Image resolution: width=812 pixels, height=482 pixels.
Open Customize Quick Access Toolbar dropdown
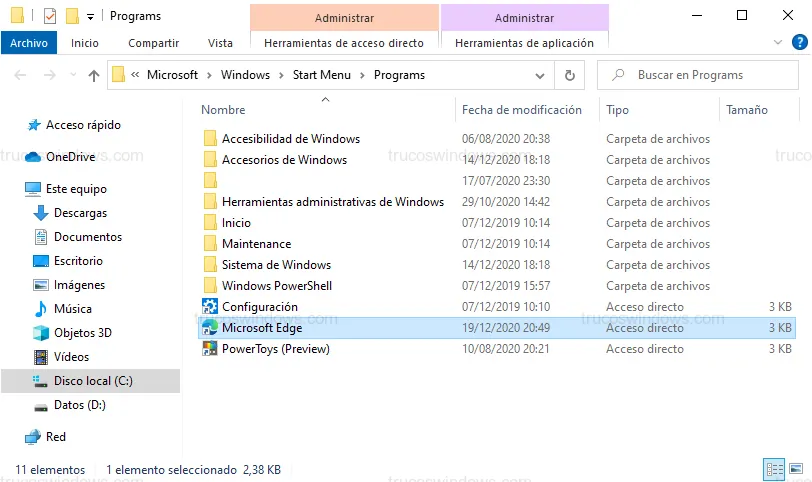tap(91, 17)
